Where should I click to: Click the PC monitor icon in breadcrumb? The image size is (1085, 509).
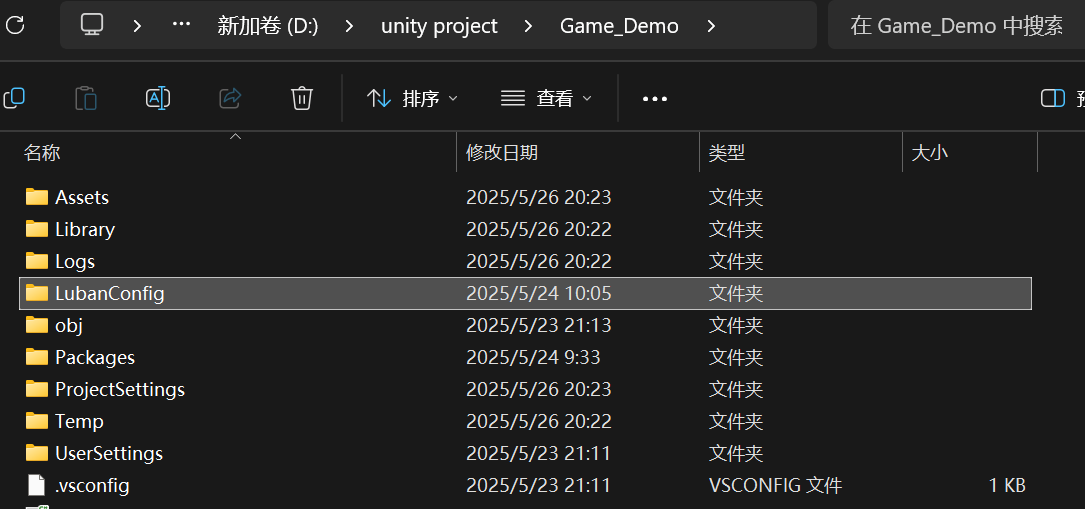point(92,26)
